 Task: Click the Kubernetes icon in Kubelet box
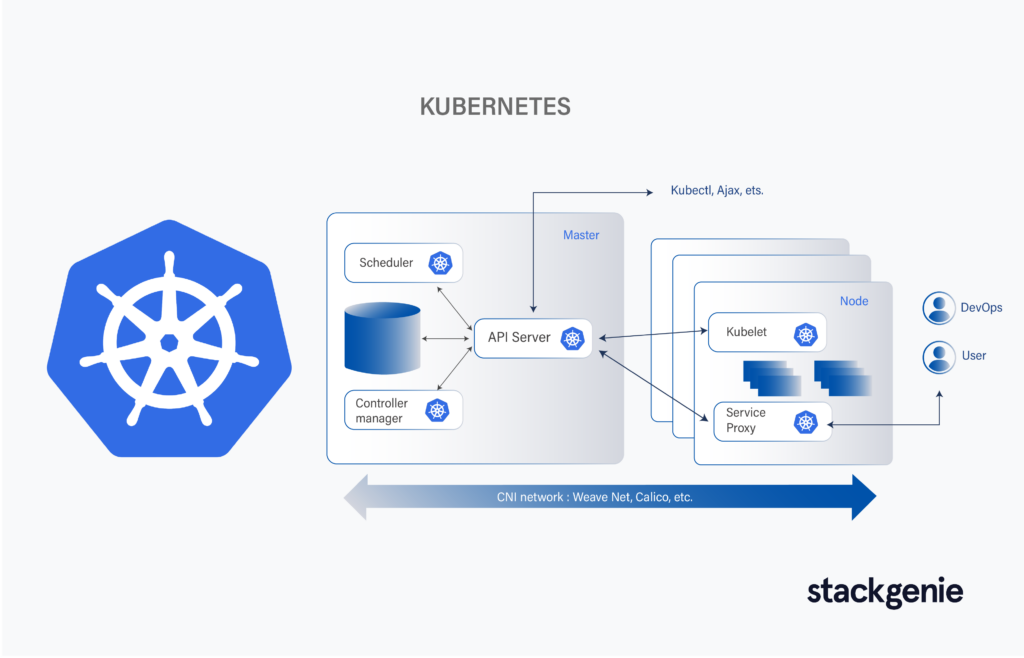coord(805,334)
